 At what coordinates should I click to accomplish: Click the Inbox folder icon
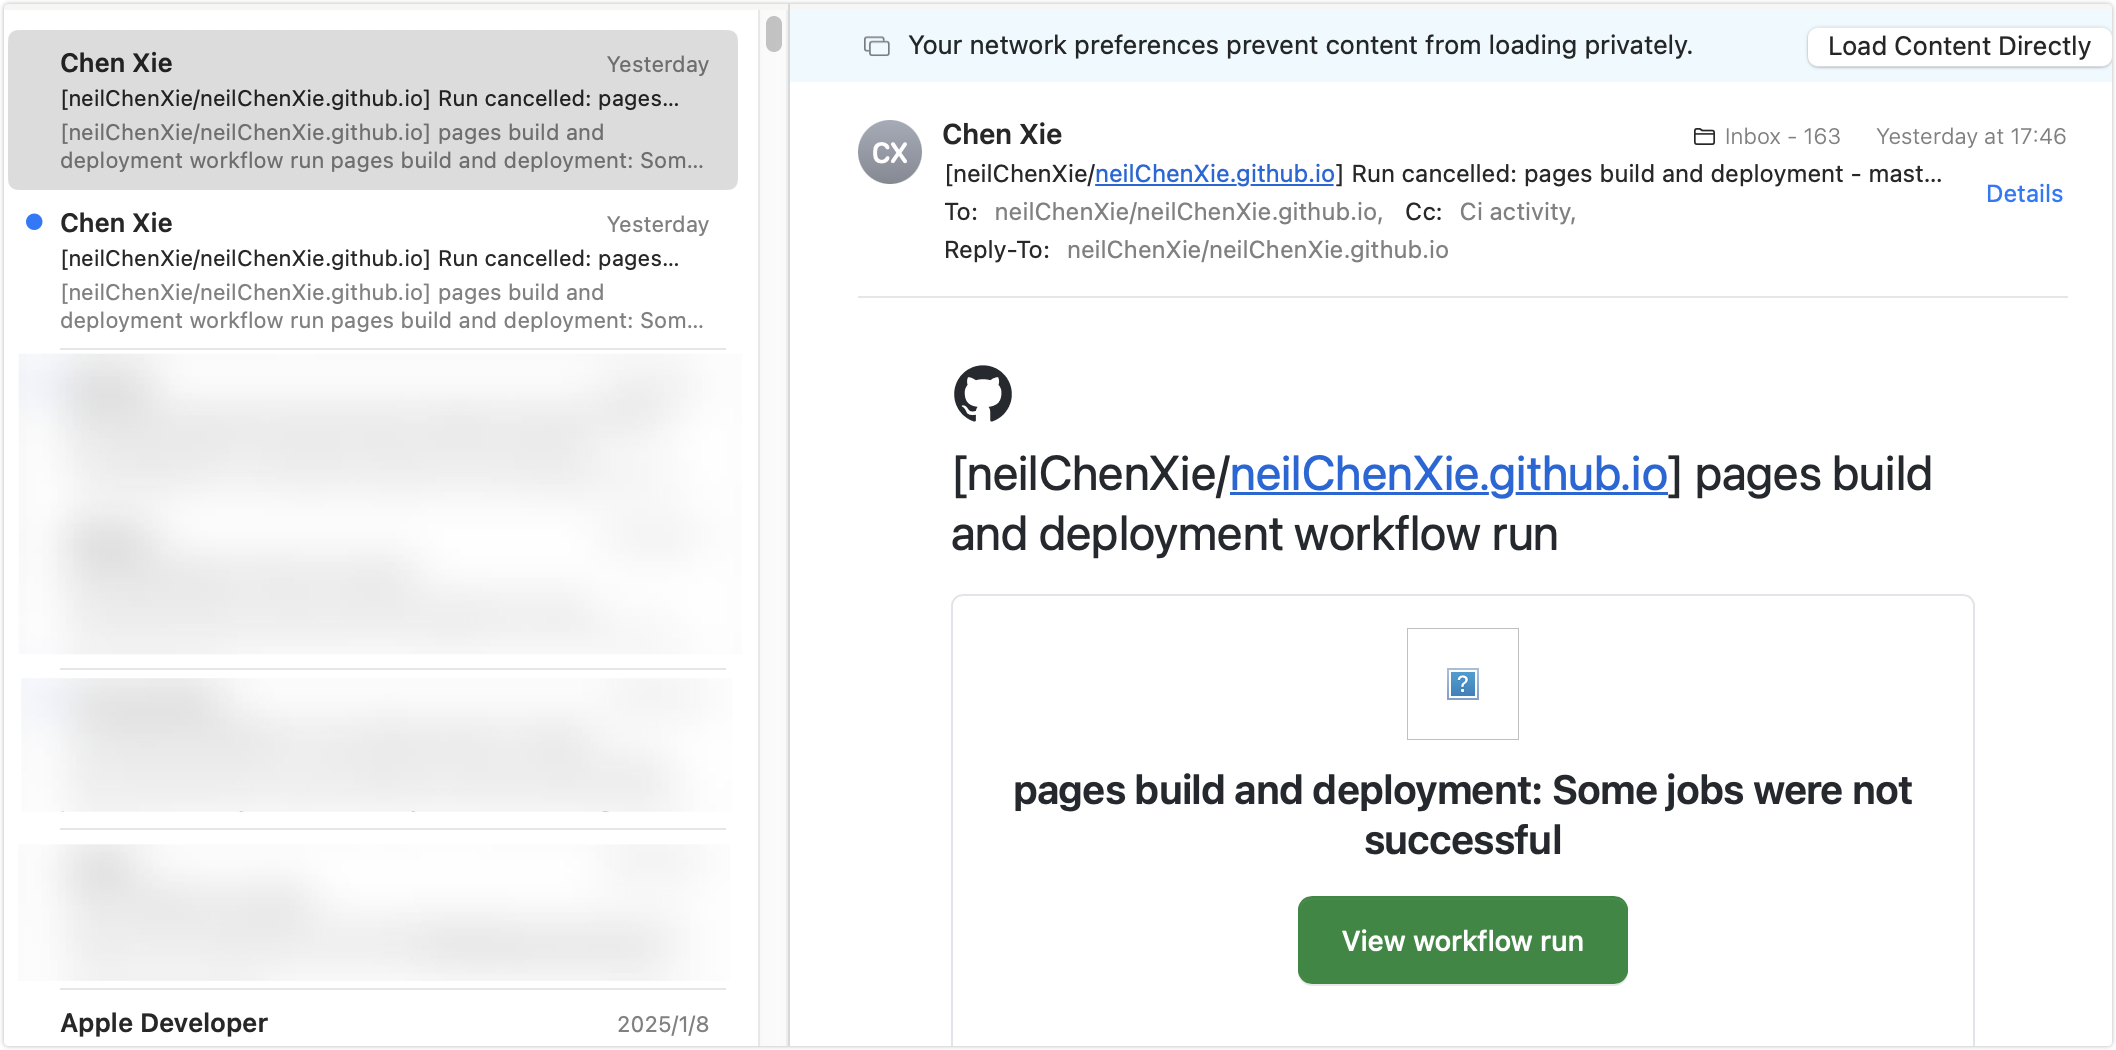tap(1704, 137)
